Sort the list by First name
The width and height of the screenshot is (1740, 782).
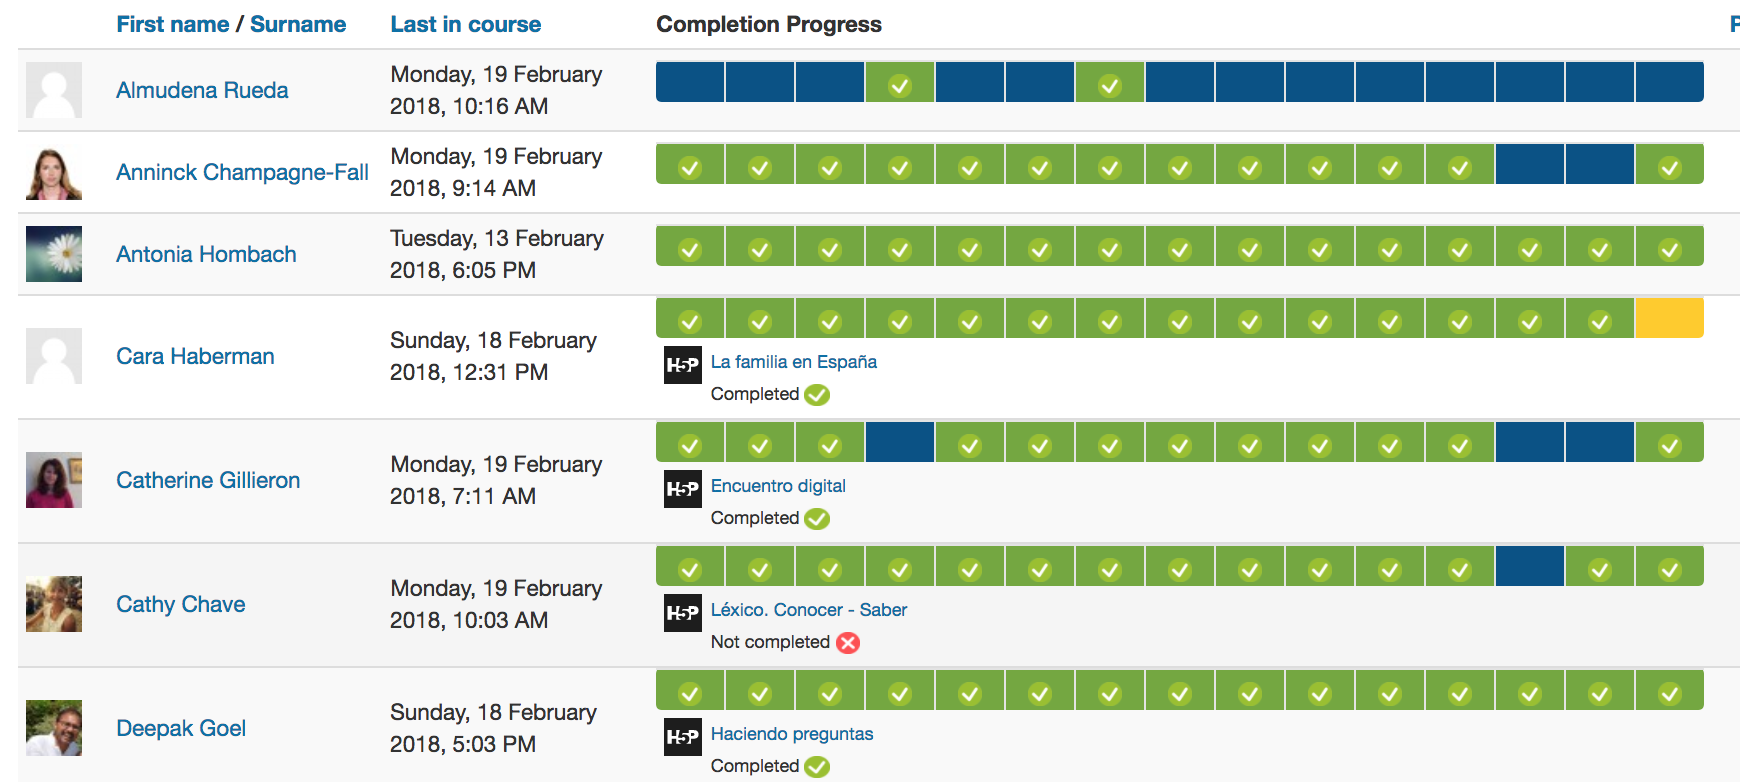(172, 24)
